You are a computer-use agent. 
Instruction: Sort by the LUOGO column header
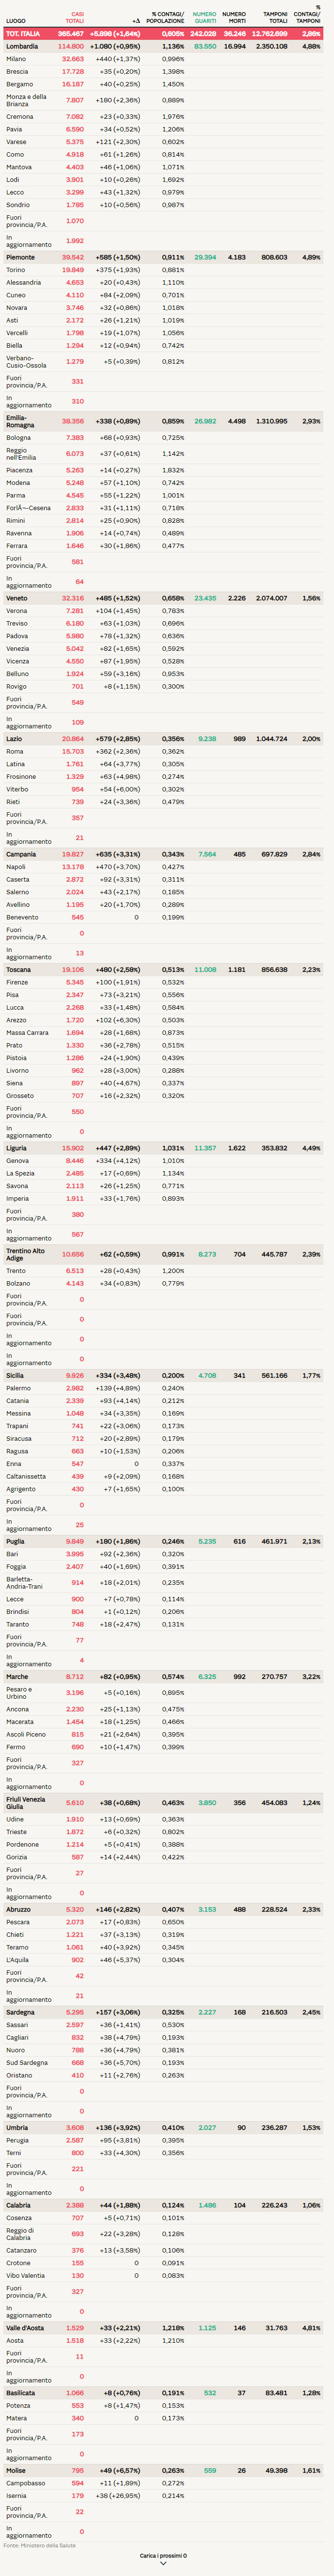pyautogui.click(x=16, y=21)
